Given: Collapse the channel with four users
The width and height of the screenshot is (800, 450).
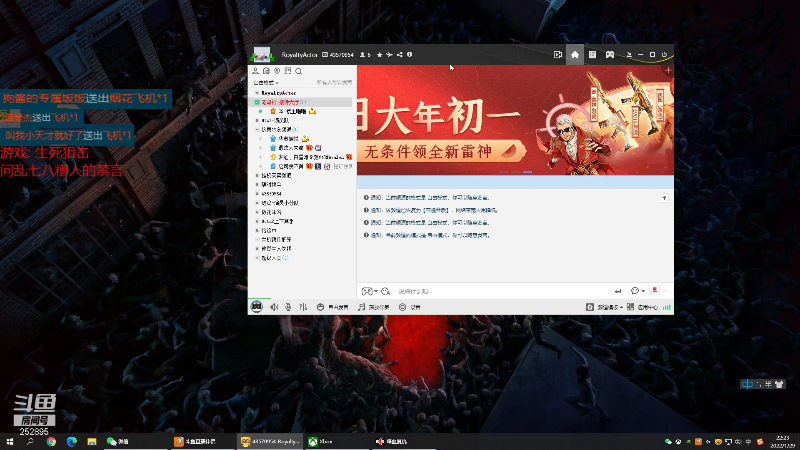Looking at the screenshot, I should tap(257, 130).
